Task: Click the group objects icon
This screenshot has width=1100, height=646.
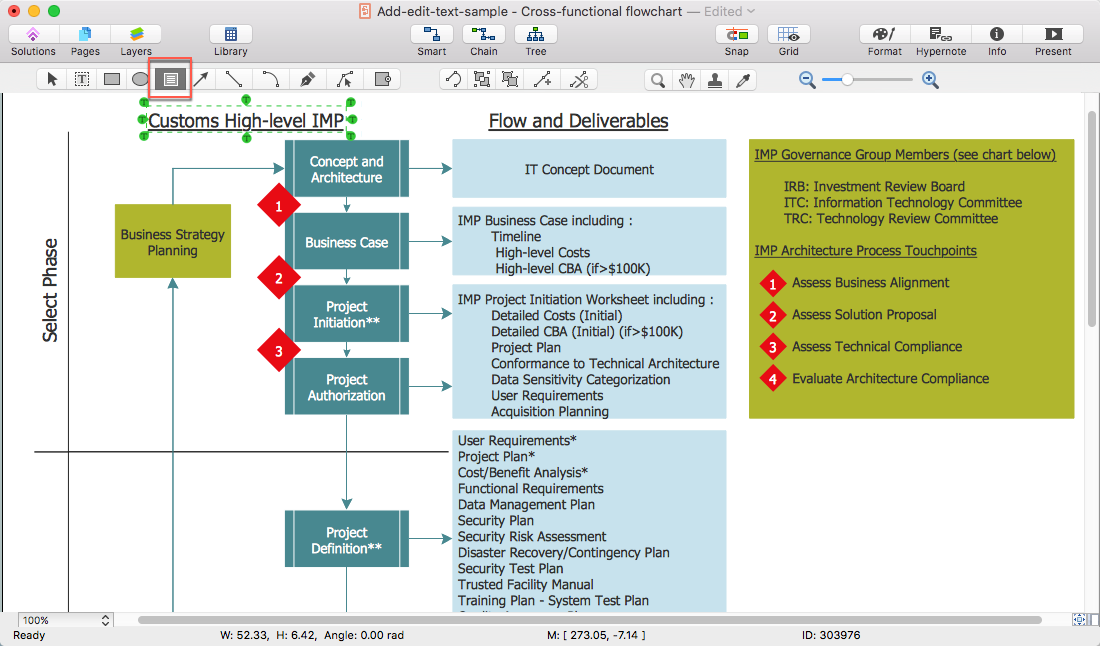Action: [x=482, y=79]
